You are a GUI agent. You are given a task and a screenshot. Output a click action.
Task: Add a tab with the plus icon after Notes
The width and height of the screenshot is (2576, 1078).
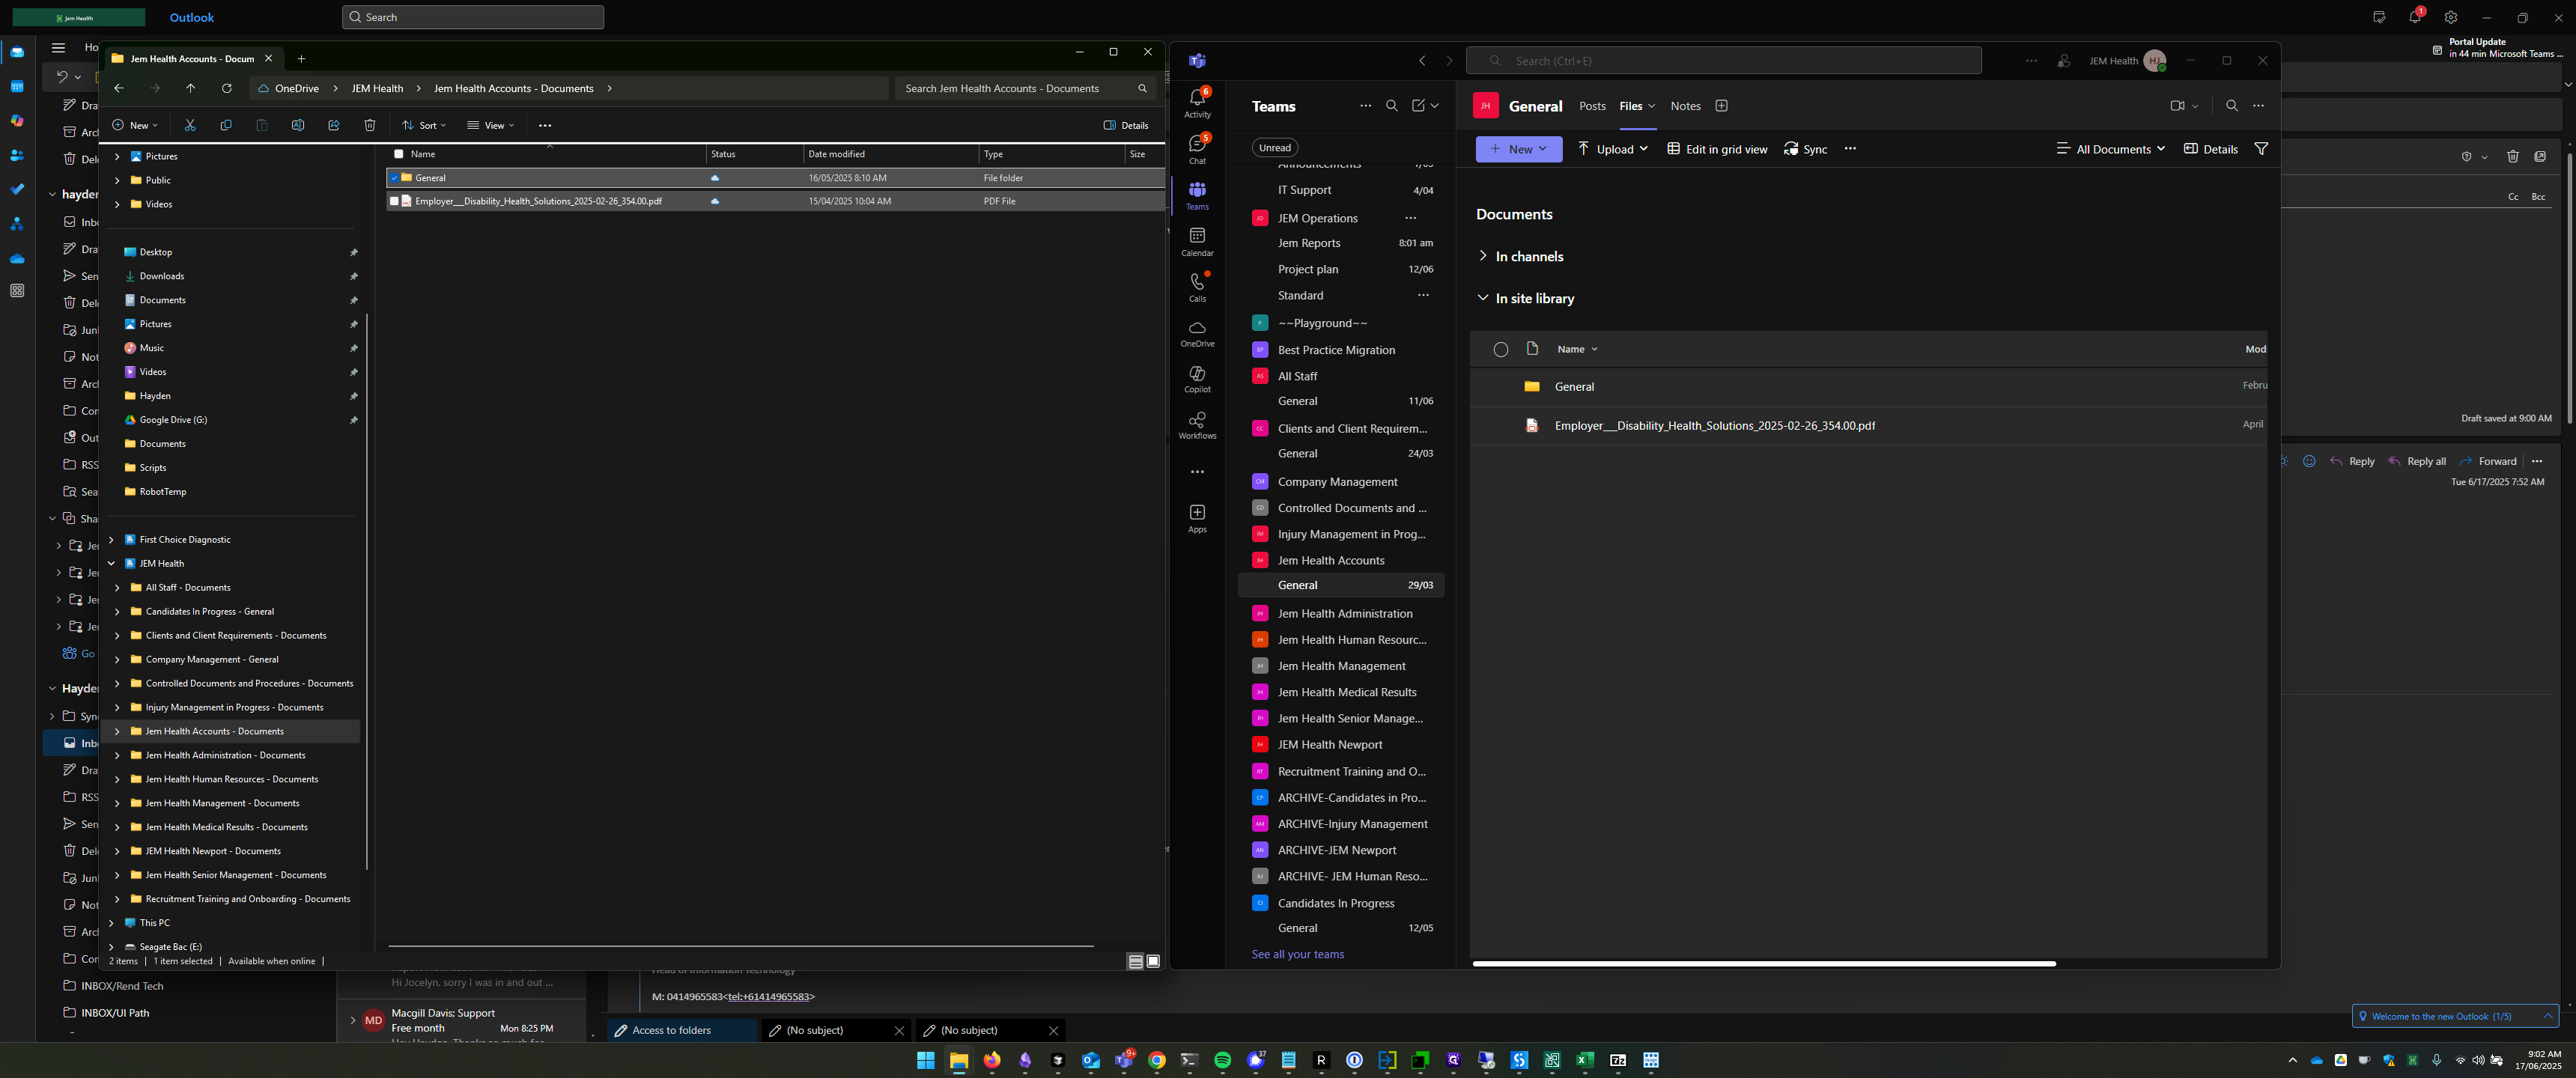tap(1721, 106)
